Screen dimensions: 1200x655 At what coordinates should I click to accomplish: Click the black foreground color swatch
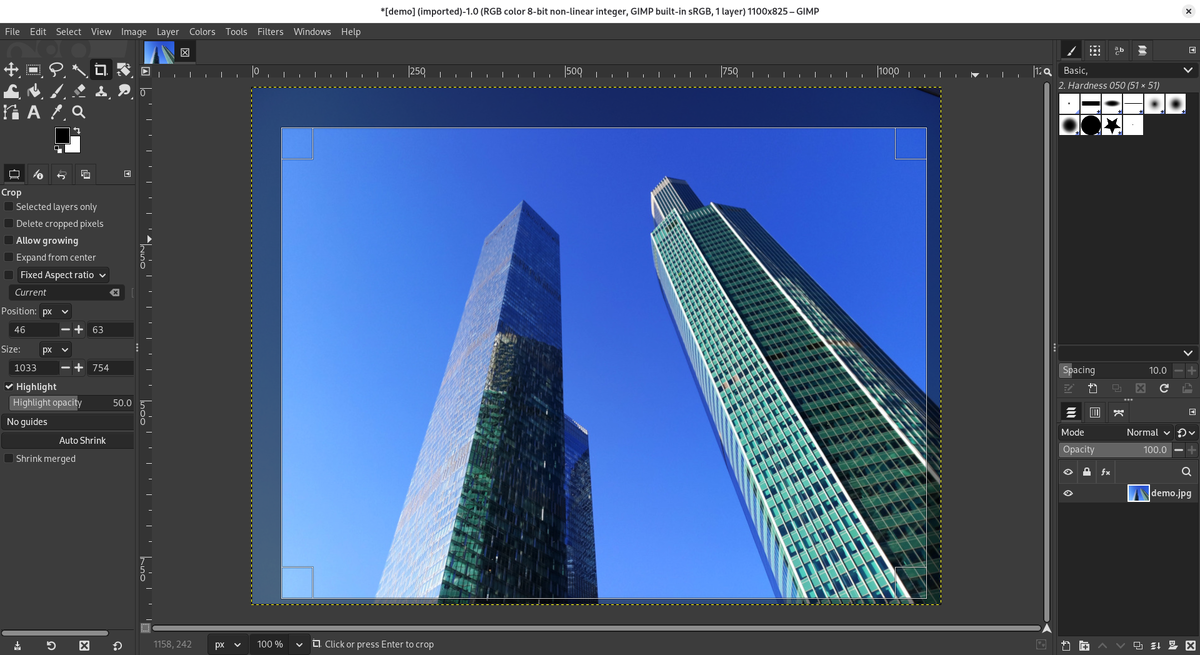(61, 136)
